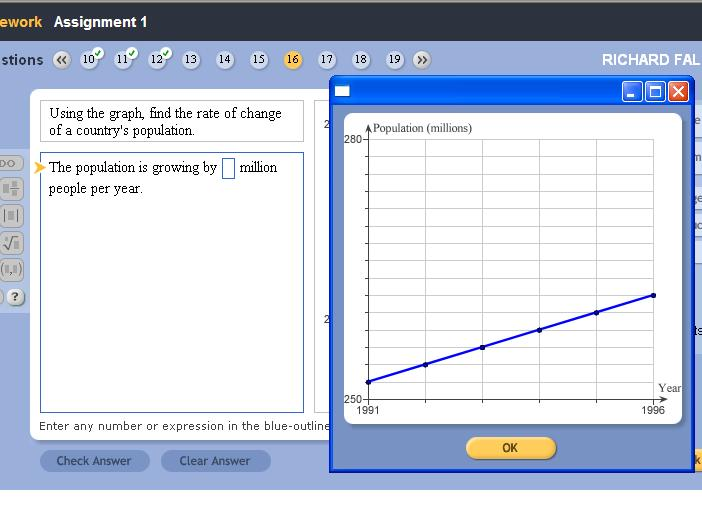Open question 13

[x=191, y=60]
